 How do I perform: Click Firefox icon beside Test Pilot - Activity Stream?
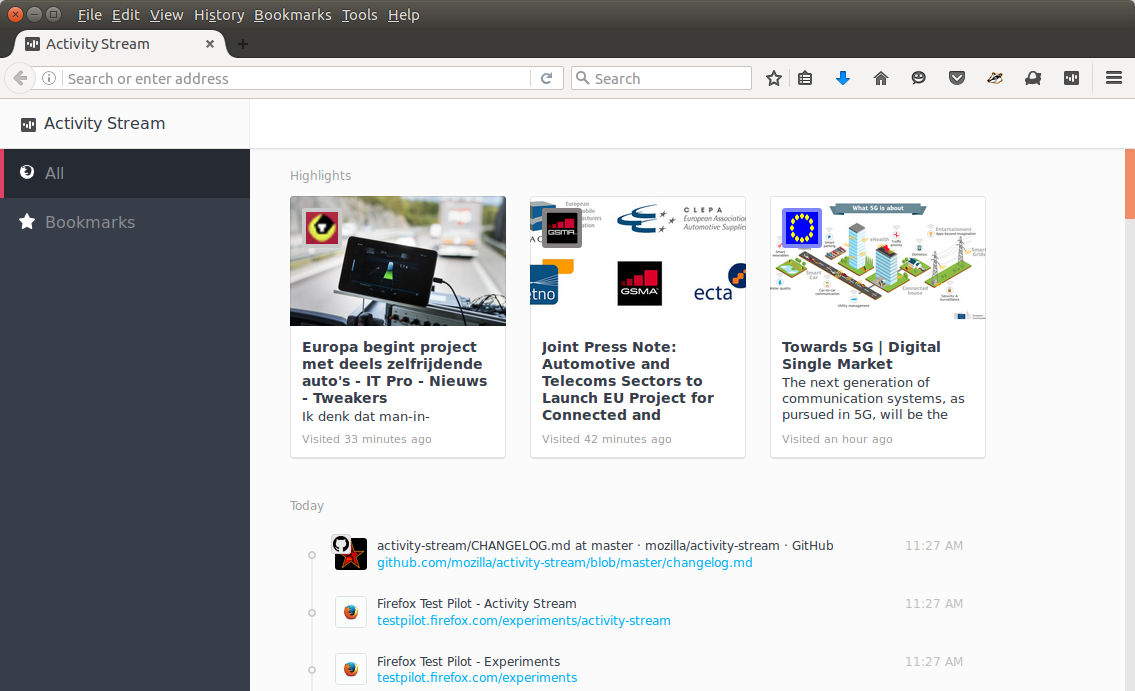pyautogui.click(x=351, y=612)
